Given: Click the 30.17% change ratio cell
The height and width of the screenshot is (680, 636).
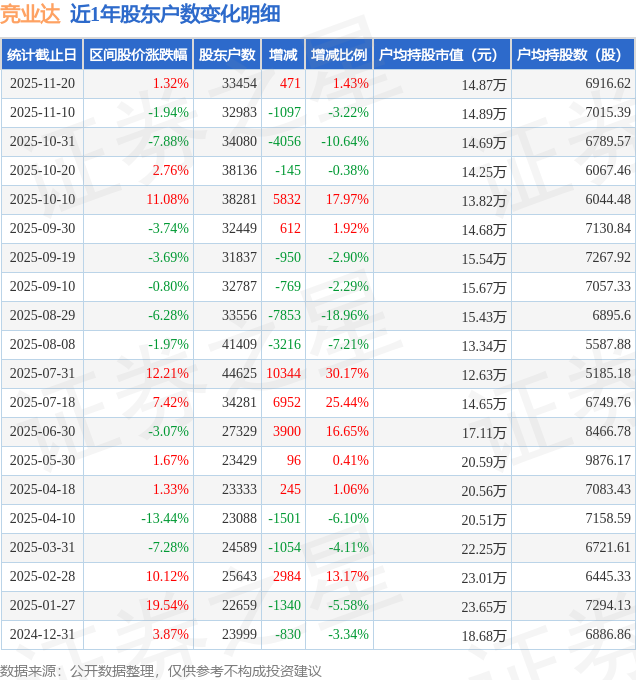Looking at the screenshot, I should click(346, 373).
